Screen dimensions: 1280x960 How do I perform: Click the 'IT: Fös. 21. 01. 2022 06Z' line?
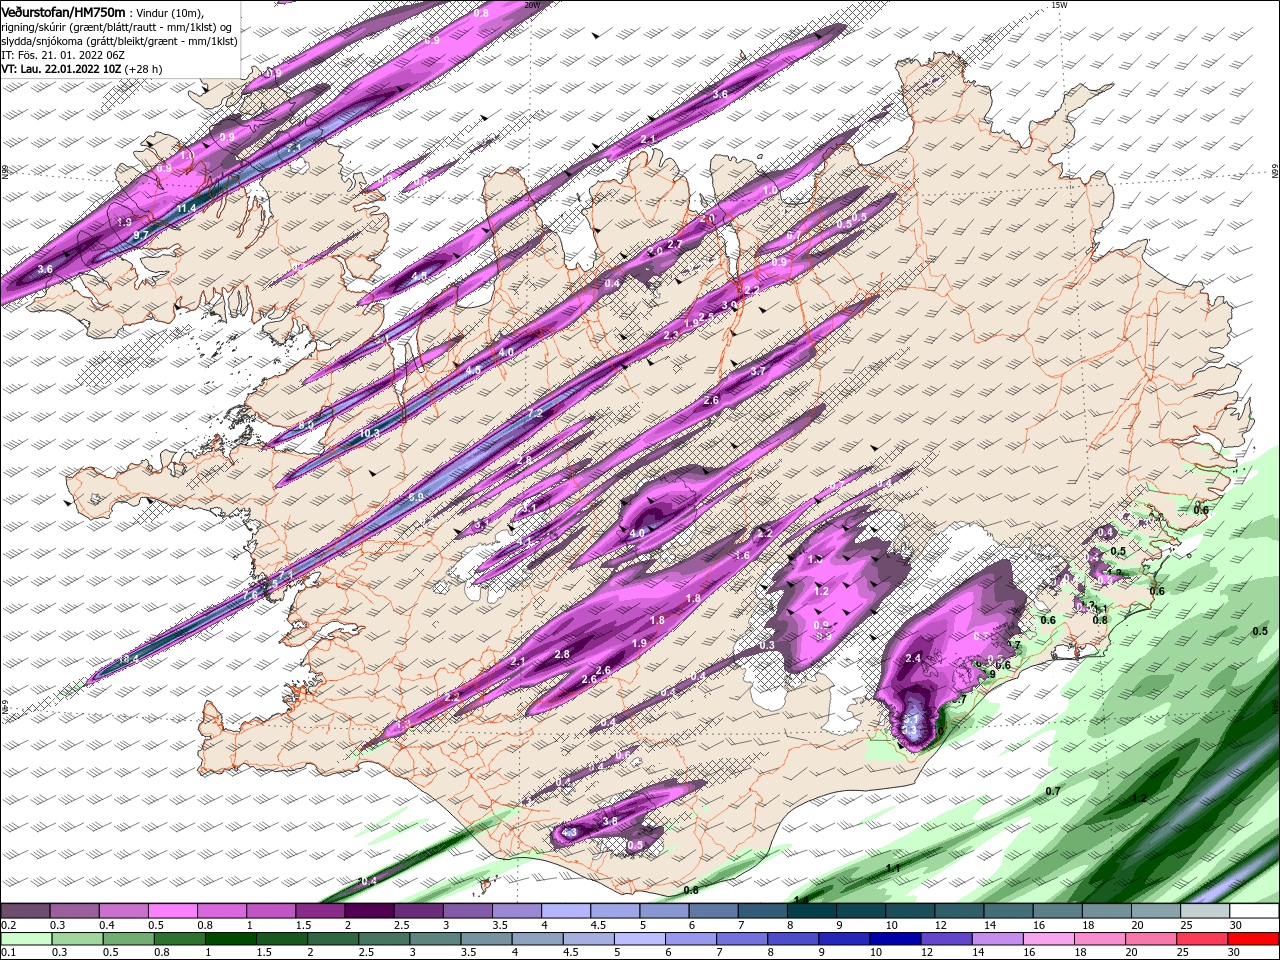pyautogui.click(x=63, y=54)
